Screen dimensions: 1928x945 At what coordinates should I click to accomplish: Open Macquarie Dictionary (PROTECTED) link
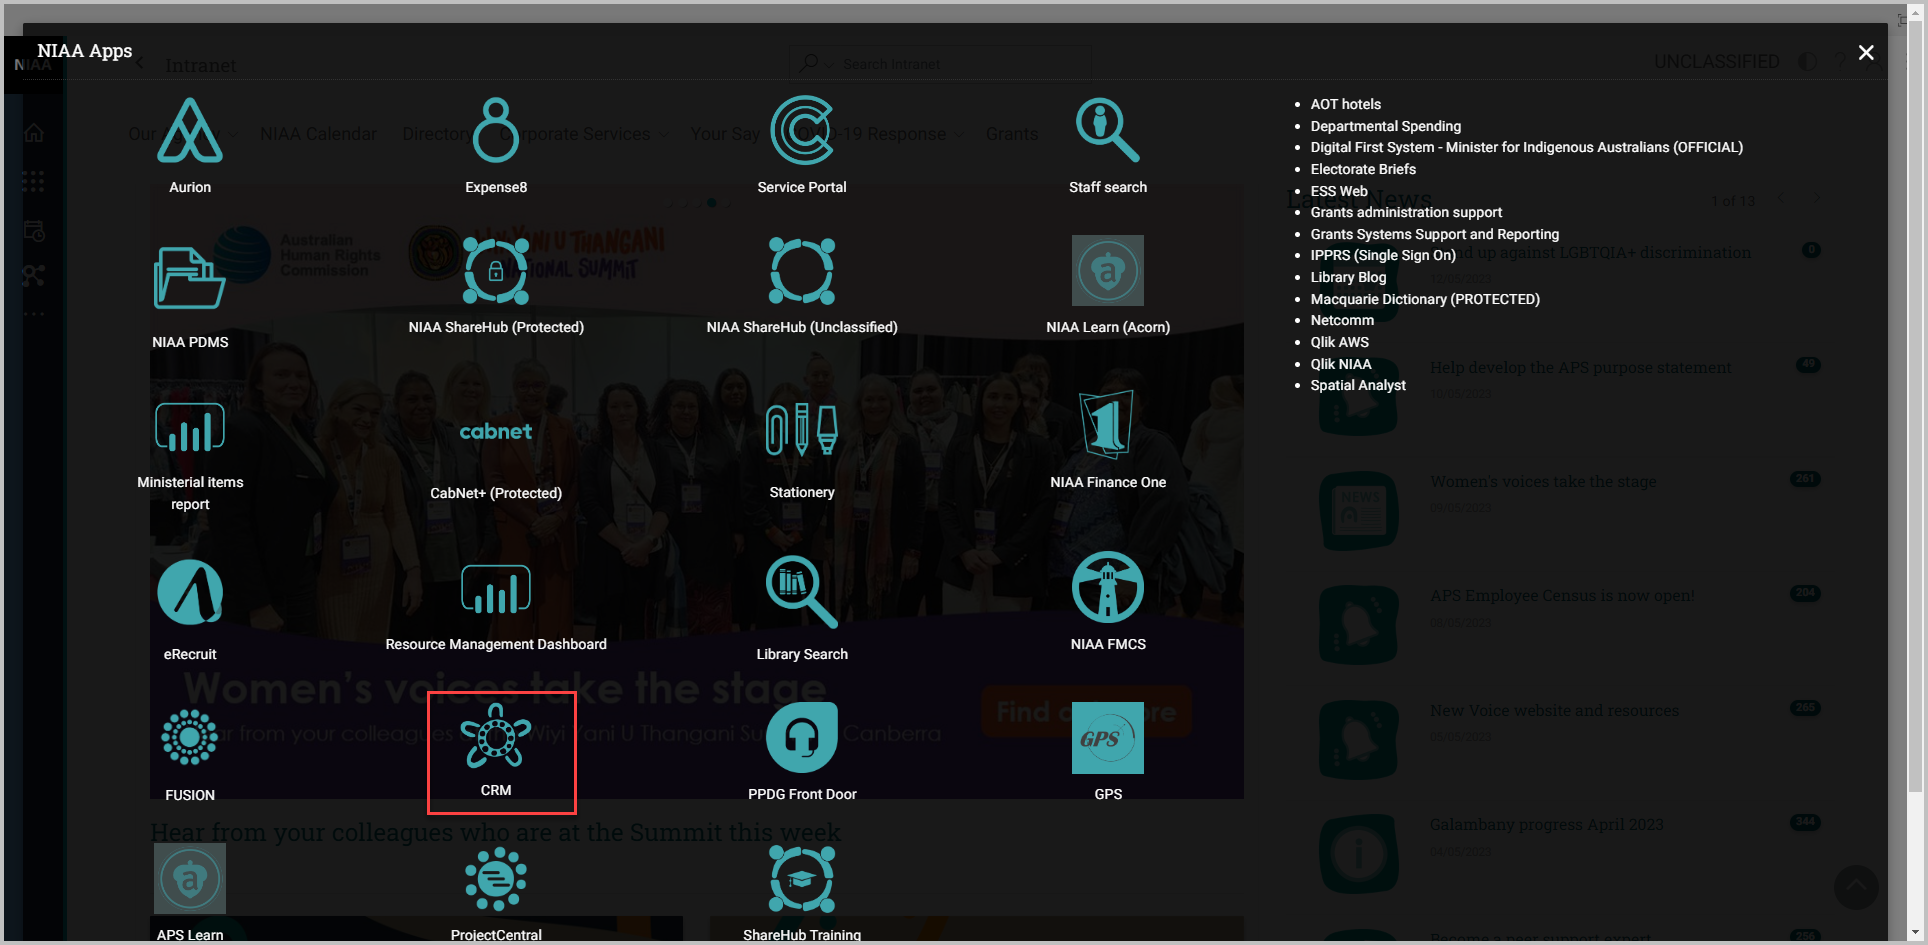[1425, 299]
